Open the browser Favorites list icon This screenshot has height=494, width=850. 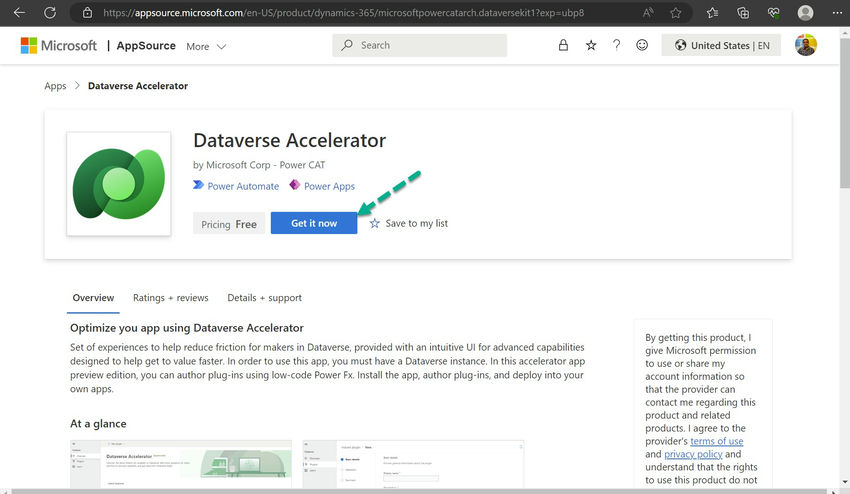712,12
